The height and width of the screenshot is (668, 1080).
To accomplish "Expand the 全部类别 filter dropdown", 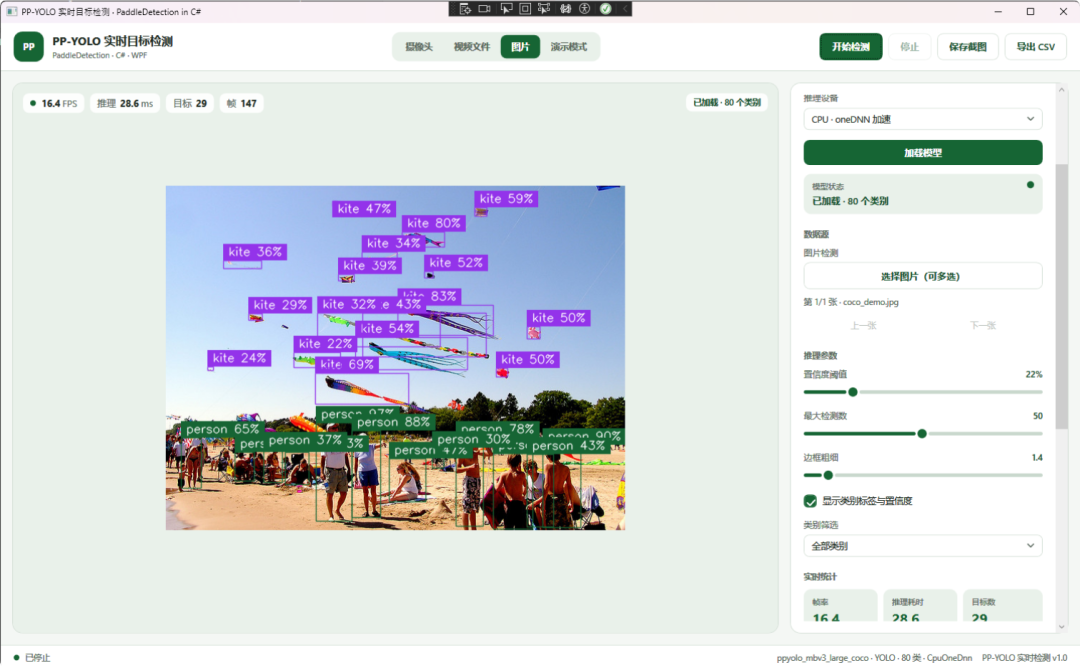I will coord(923,546).
